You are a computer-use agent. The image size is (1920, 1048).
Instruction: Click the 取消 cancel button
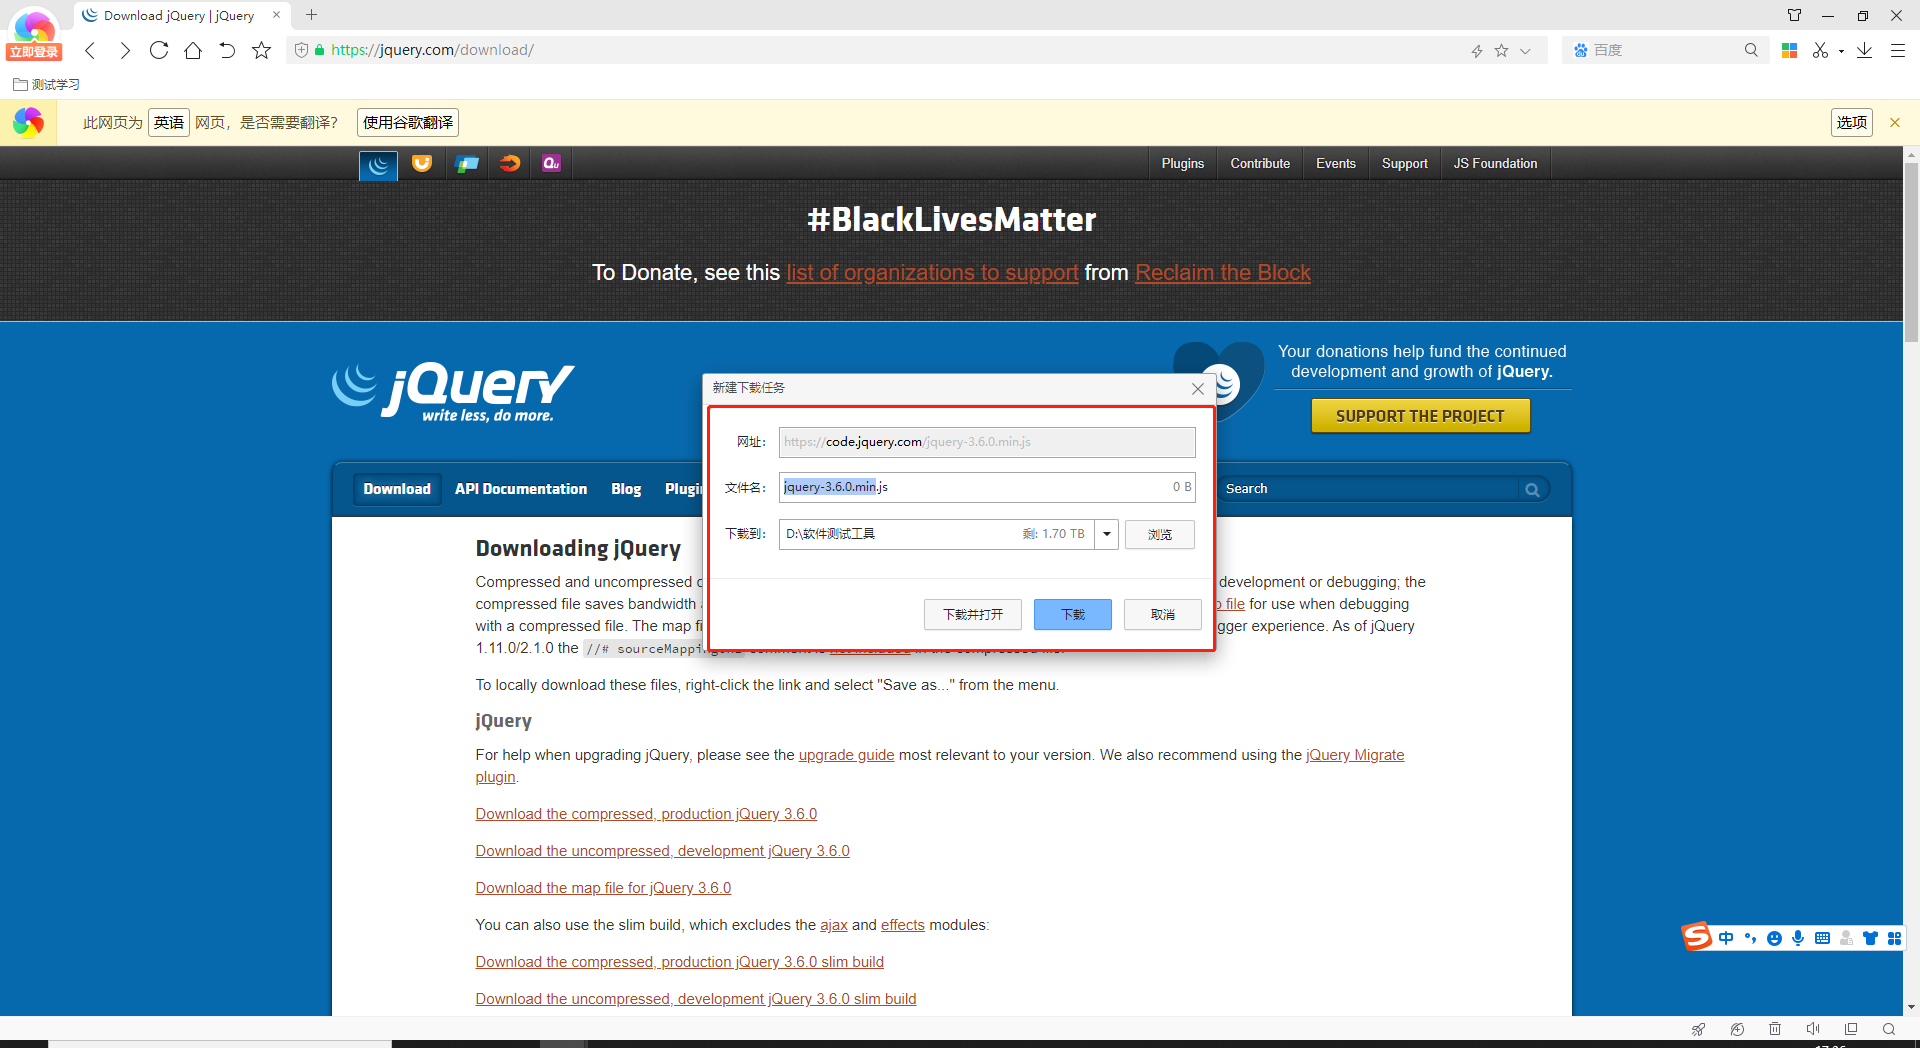[x=1163, y=614]
